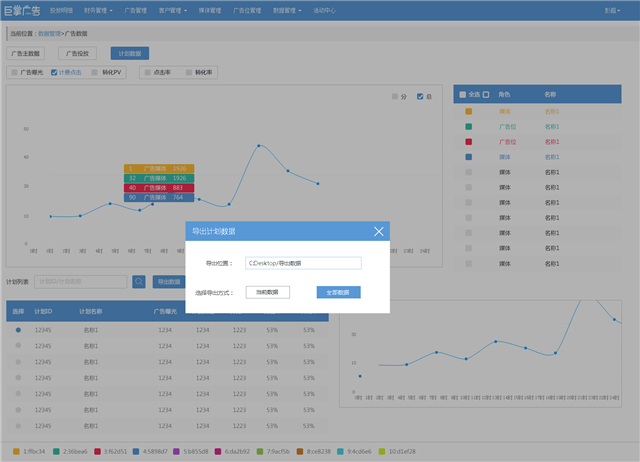Focus the 计划ID/计划名称 search box

(x=81, y=282)
